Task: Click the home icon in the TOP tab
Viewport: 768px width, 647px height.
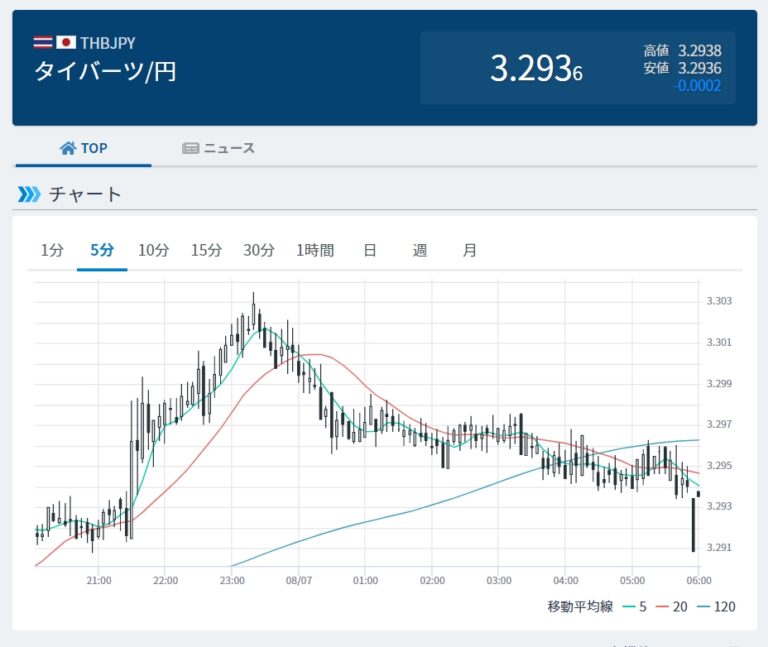Action: pos(68,148)
